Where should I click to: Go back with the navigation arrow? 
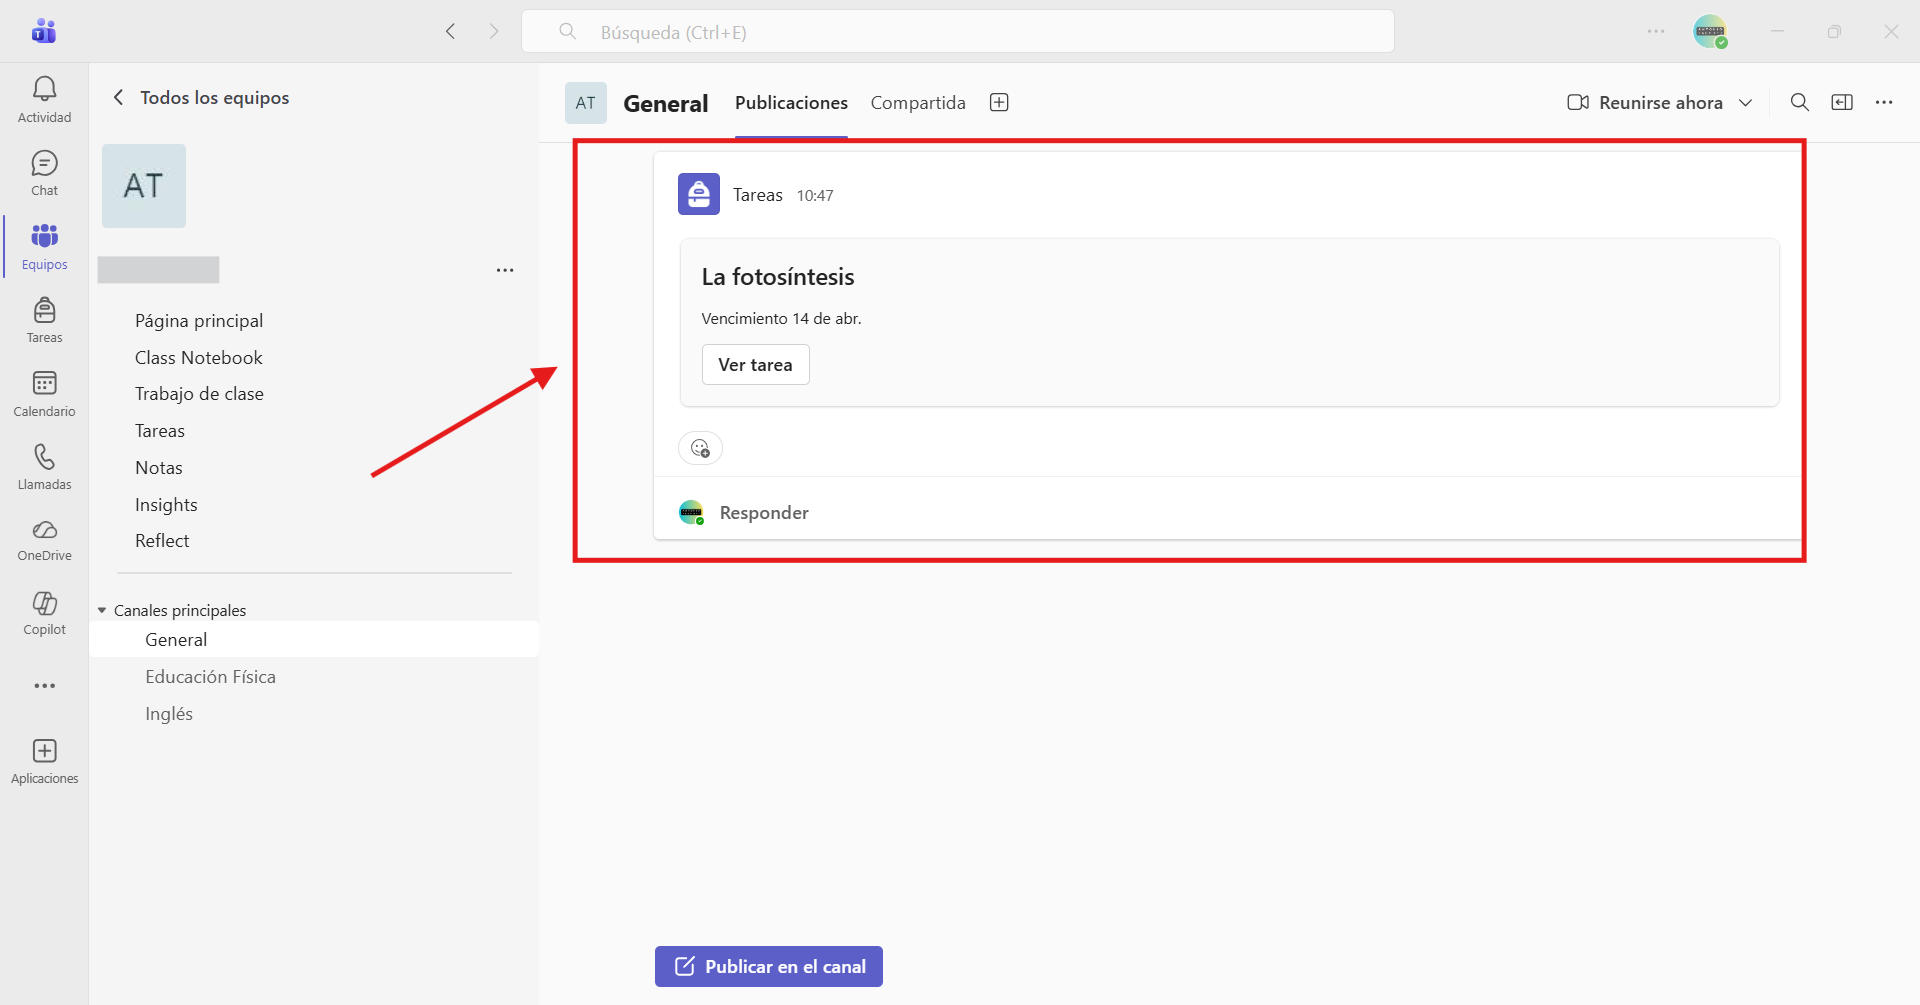[451, 31]
